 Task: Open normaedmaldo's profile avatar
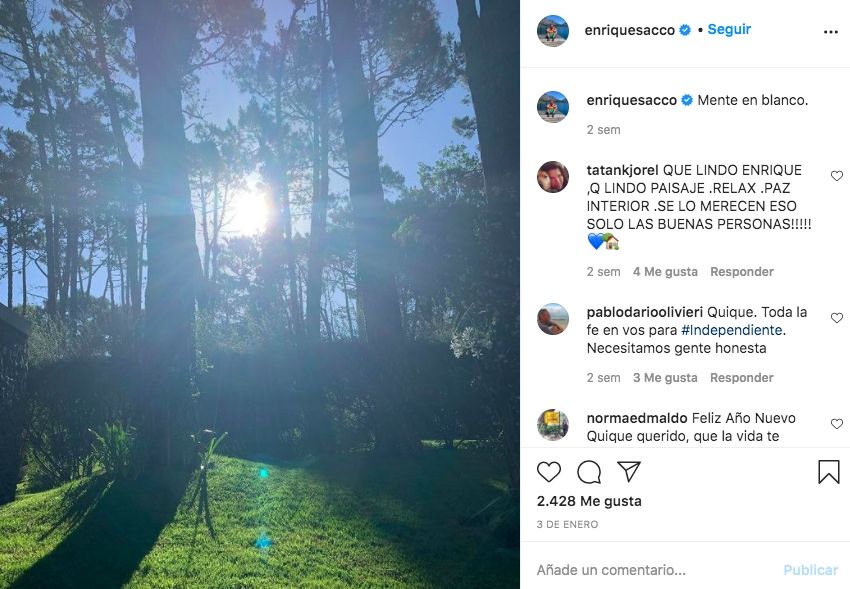pyautogui.click(x=552, y=425)
